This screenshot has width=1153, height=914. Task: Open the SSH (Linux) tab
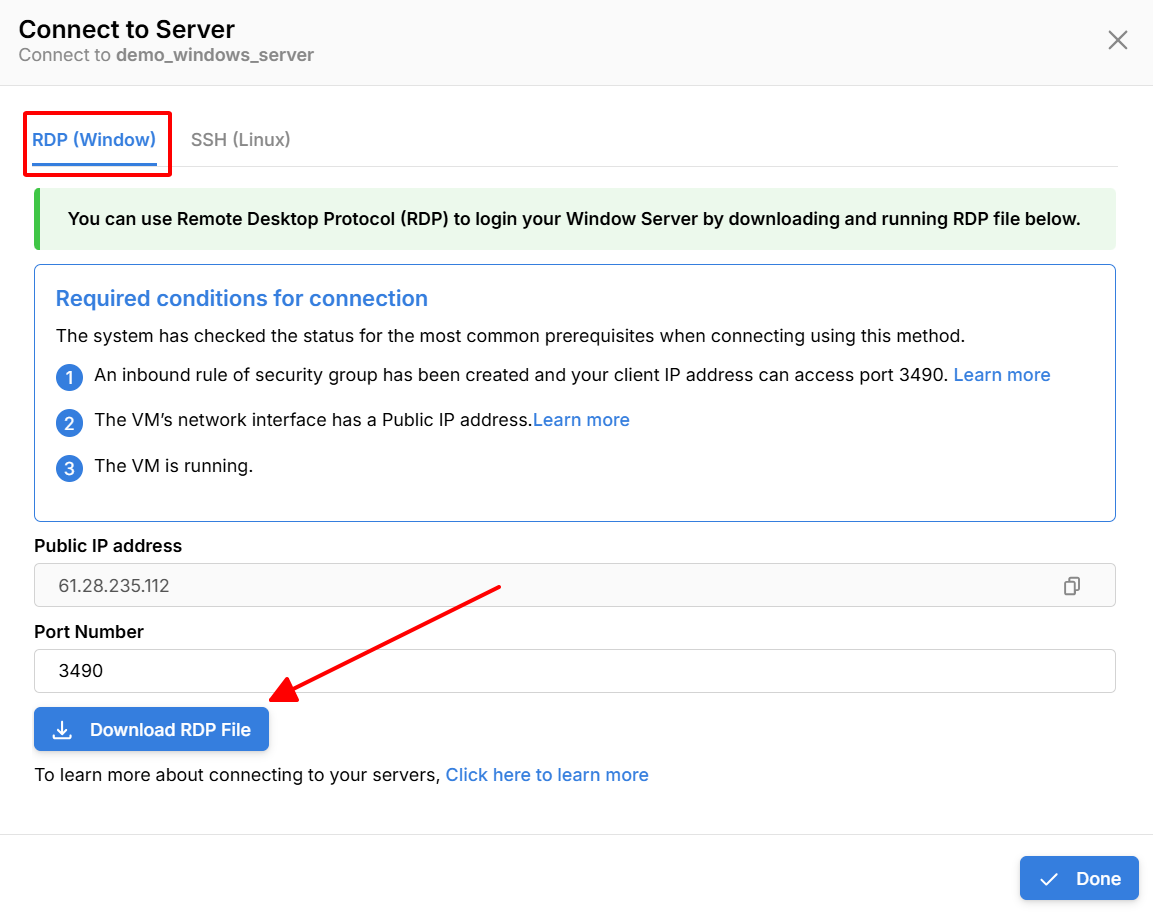pyautogui.click(x=240, y=140)
